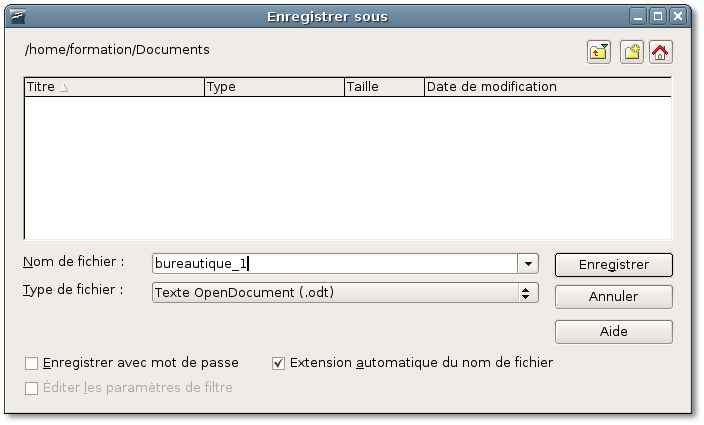Click the Annuler button

click(x=614, y=297)
